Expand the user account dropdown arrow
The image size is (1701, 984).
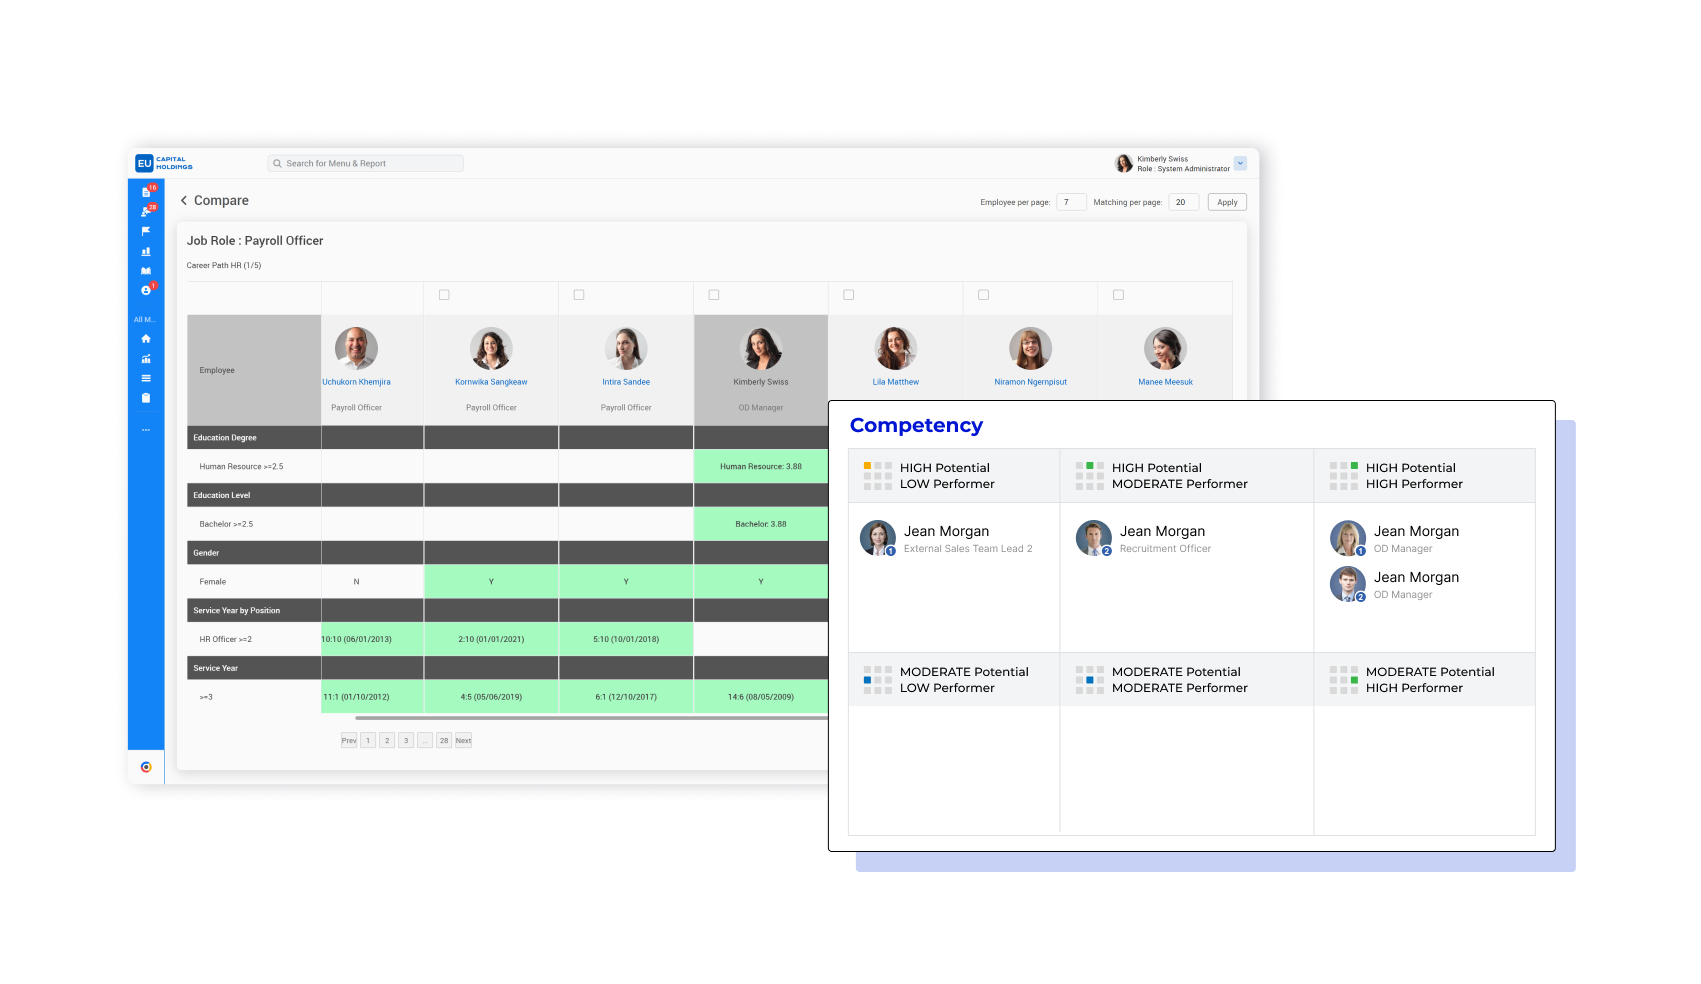tap(1240, 163)
